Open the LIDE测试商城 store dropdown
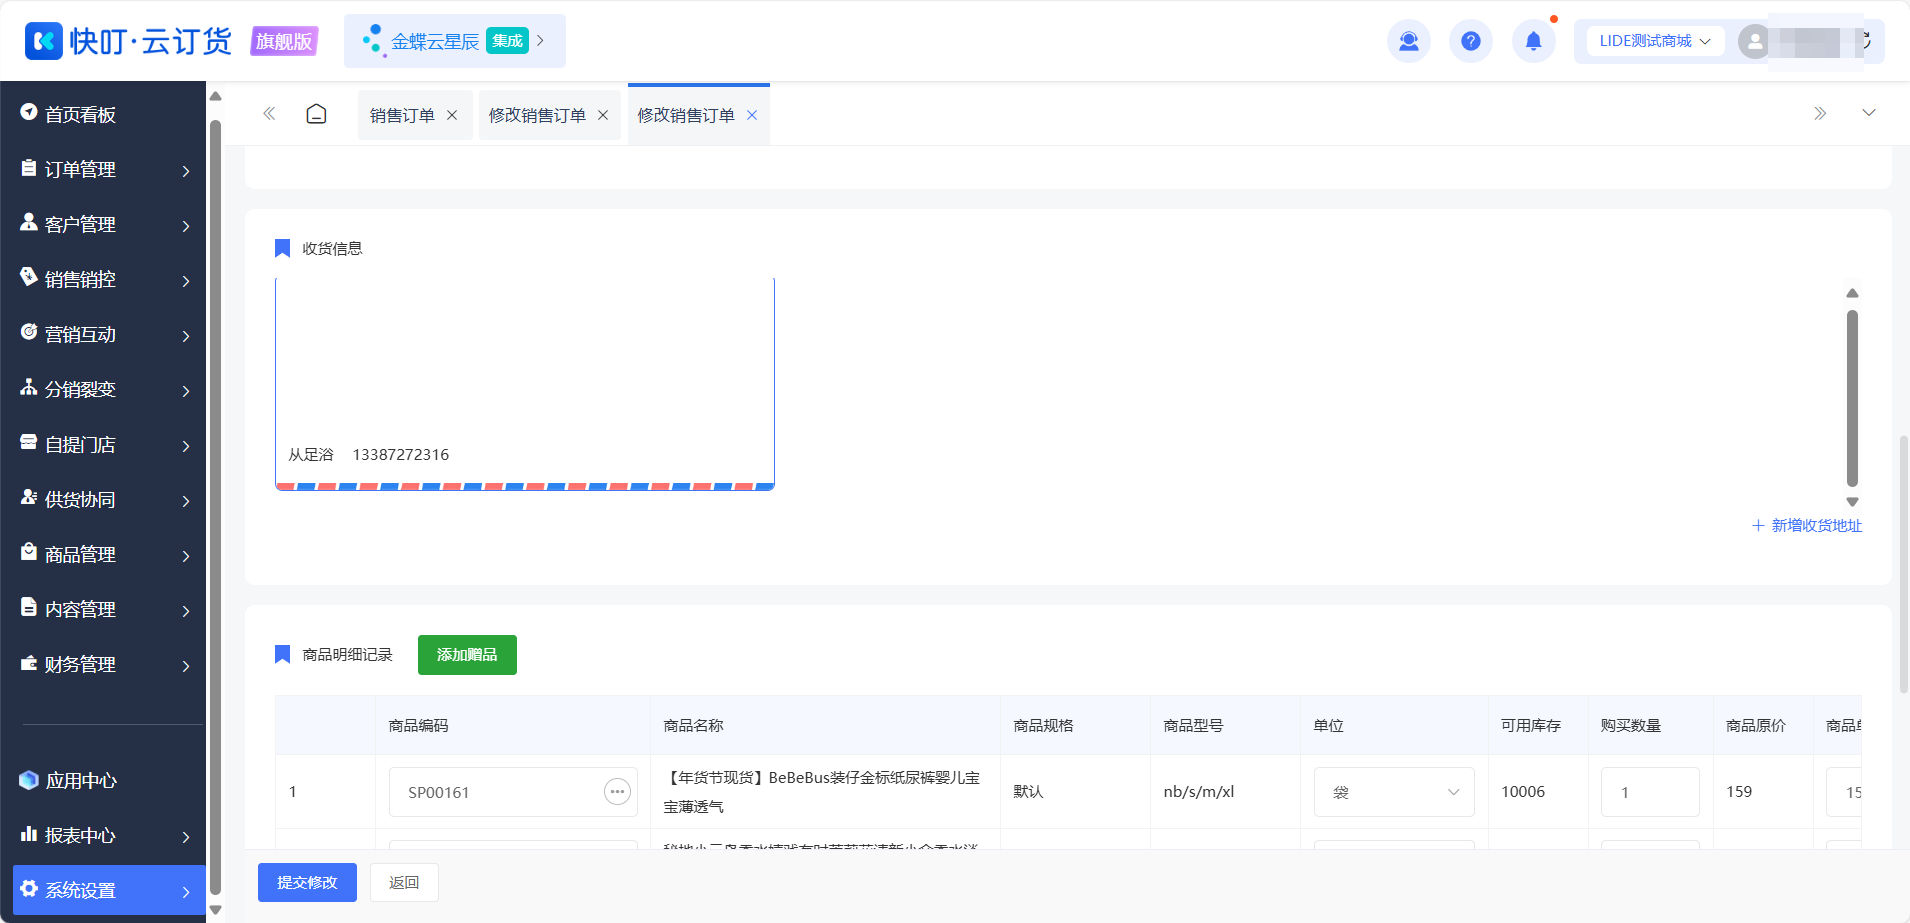Image resolution: width=1910 pixels, height=923 pixels. tap(1655, 41)
